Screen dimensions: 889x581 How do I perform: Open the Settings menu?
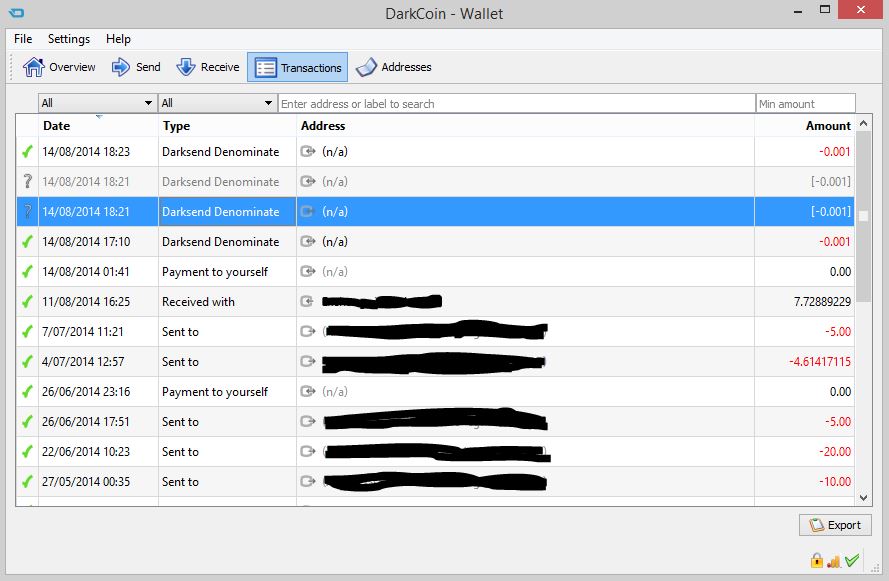69,39
